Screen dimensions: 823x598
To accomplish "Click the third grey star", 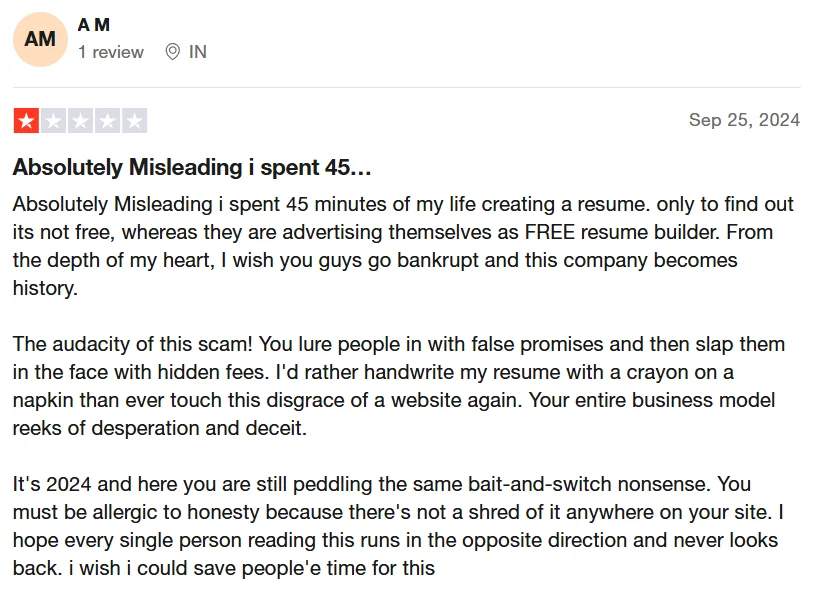I will pos(80,121).
